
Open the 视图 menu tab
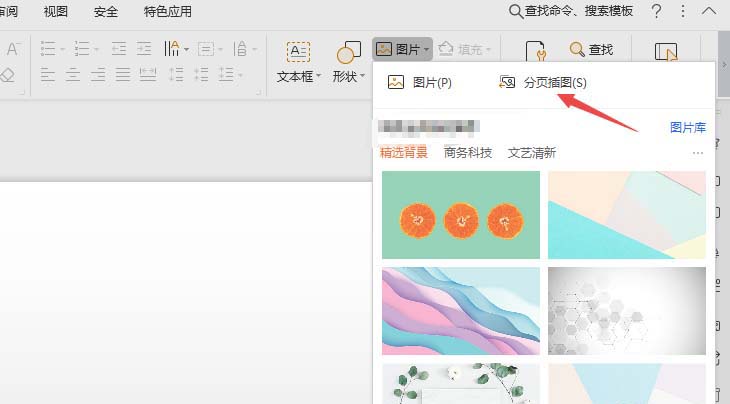pyautogui.click(x=55, y=11)
